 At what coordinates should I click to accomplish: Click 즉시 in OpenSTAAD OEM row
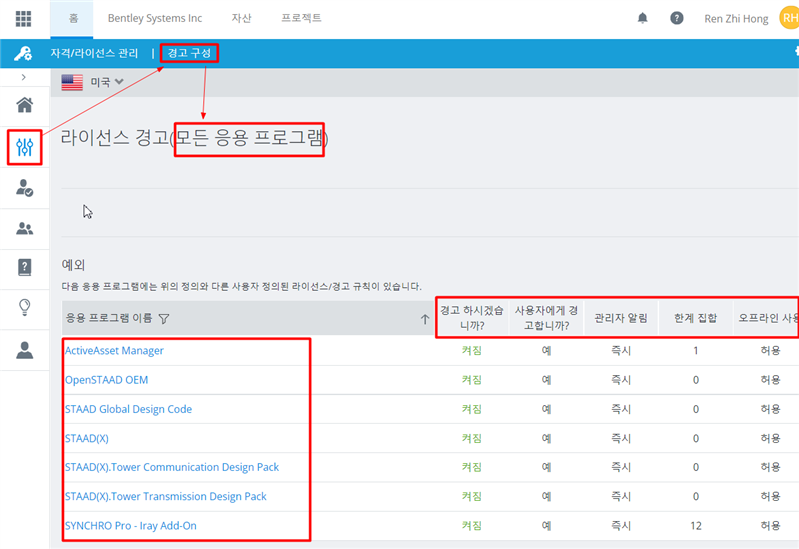(621, 380)
